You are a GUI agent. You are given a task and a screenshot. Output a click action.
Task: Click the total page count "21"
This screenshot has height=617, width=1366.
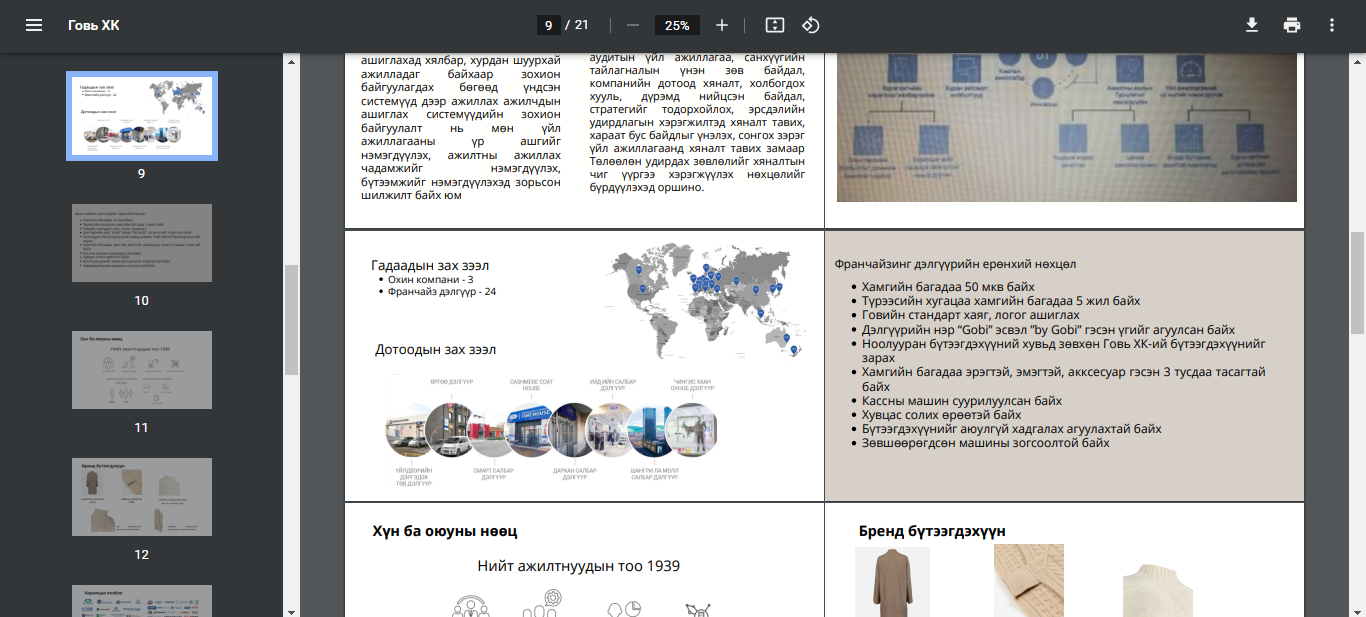point(582,25)
